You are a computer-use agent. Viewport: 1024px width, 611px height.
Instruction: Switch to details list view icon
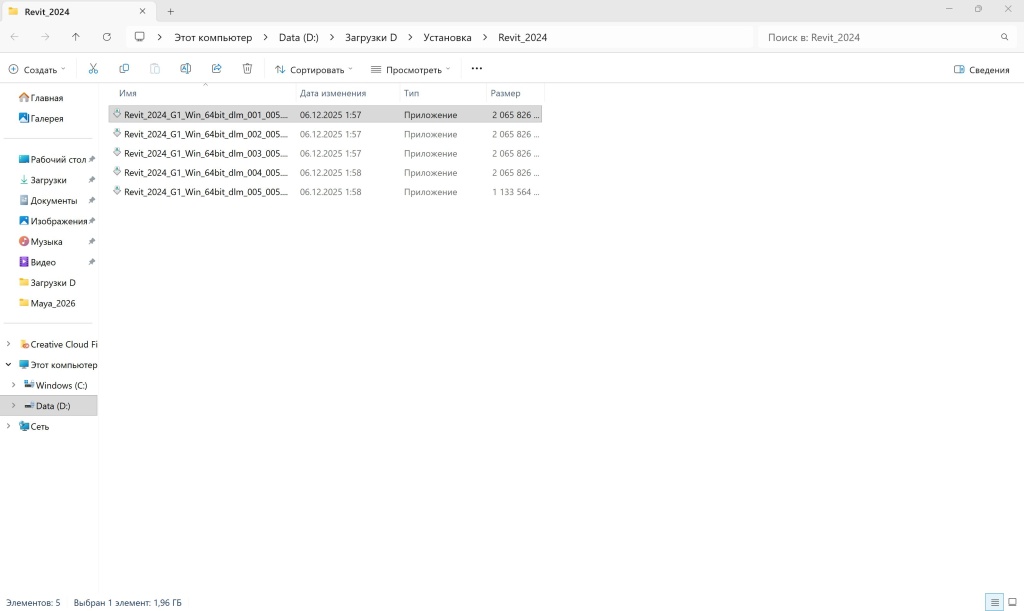point(994,602)
